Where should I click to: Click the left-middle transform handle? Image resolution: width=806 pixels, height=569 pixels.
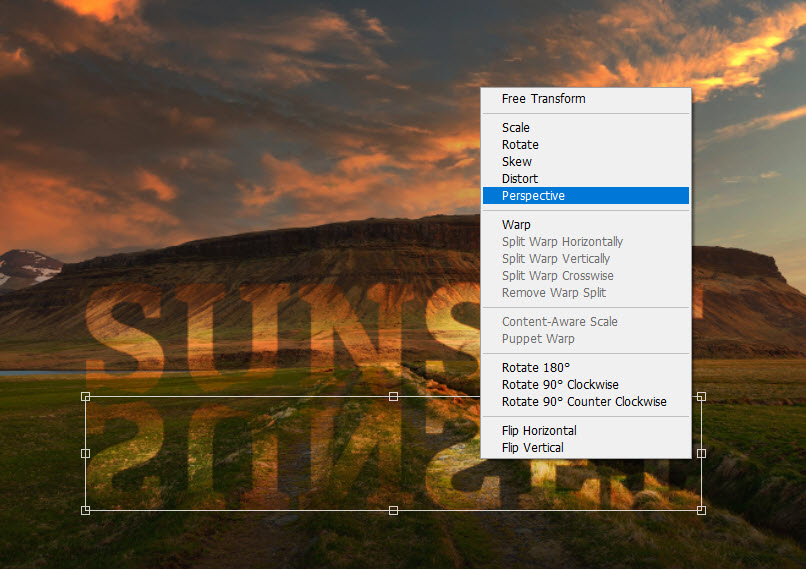[85, 453]
